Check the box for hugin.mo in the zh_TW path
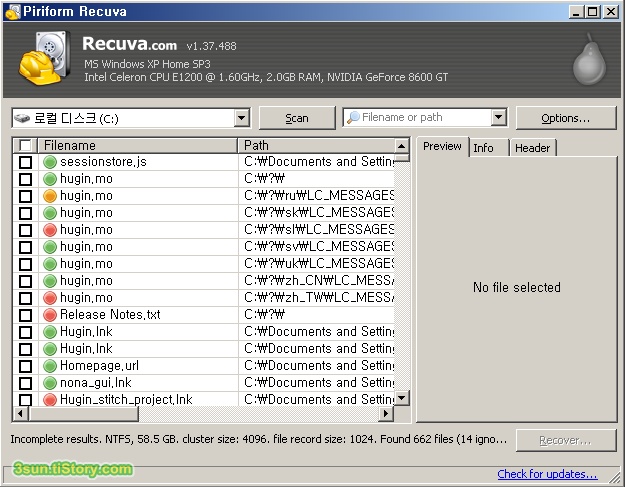The height and width of the screenshot is (487, 625). (x=26, y=298)
